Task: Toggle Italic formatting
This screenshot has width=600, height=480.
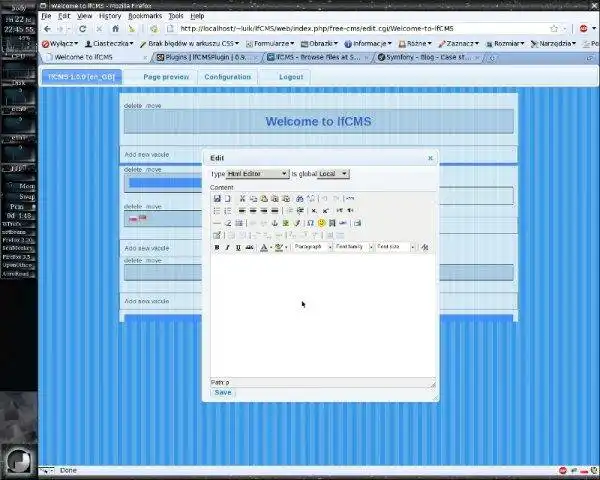Action: tap(228, 247)
